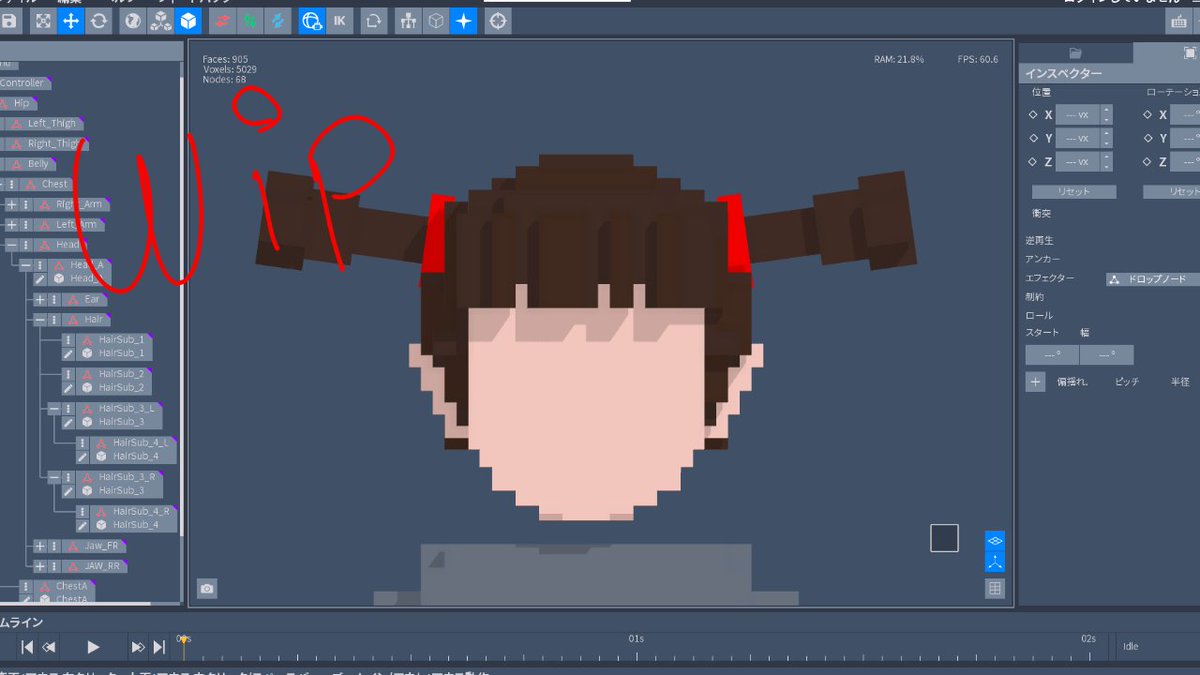This screenshot has width=1200, height=675.
Task: Select the move tool with four arrows
Action: [71, 20]
